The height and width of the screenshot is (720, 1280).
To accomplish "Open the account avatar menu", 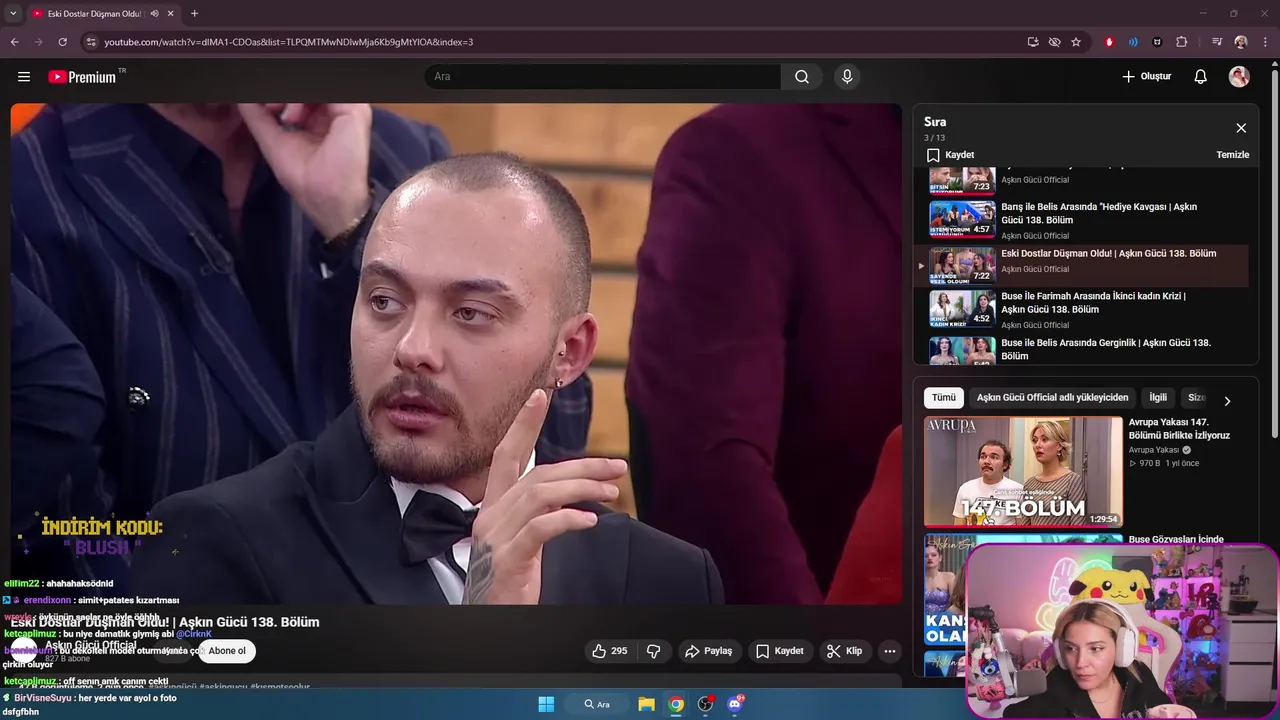I will point(1239,77).
